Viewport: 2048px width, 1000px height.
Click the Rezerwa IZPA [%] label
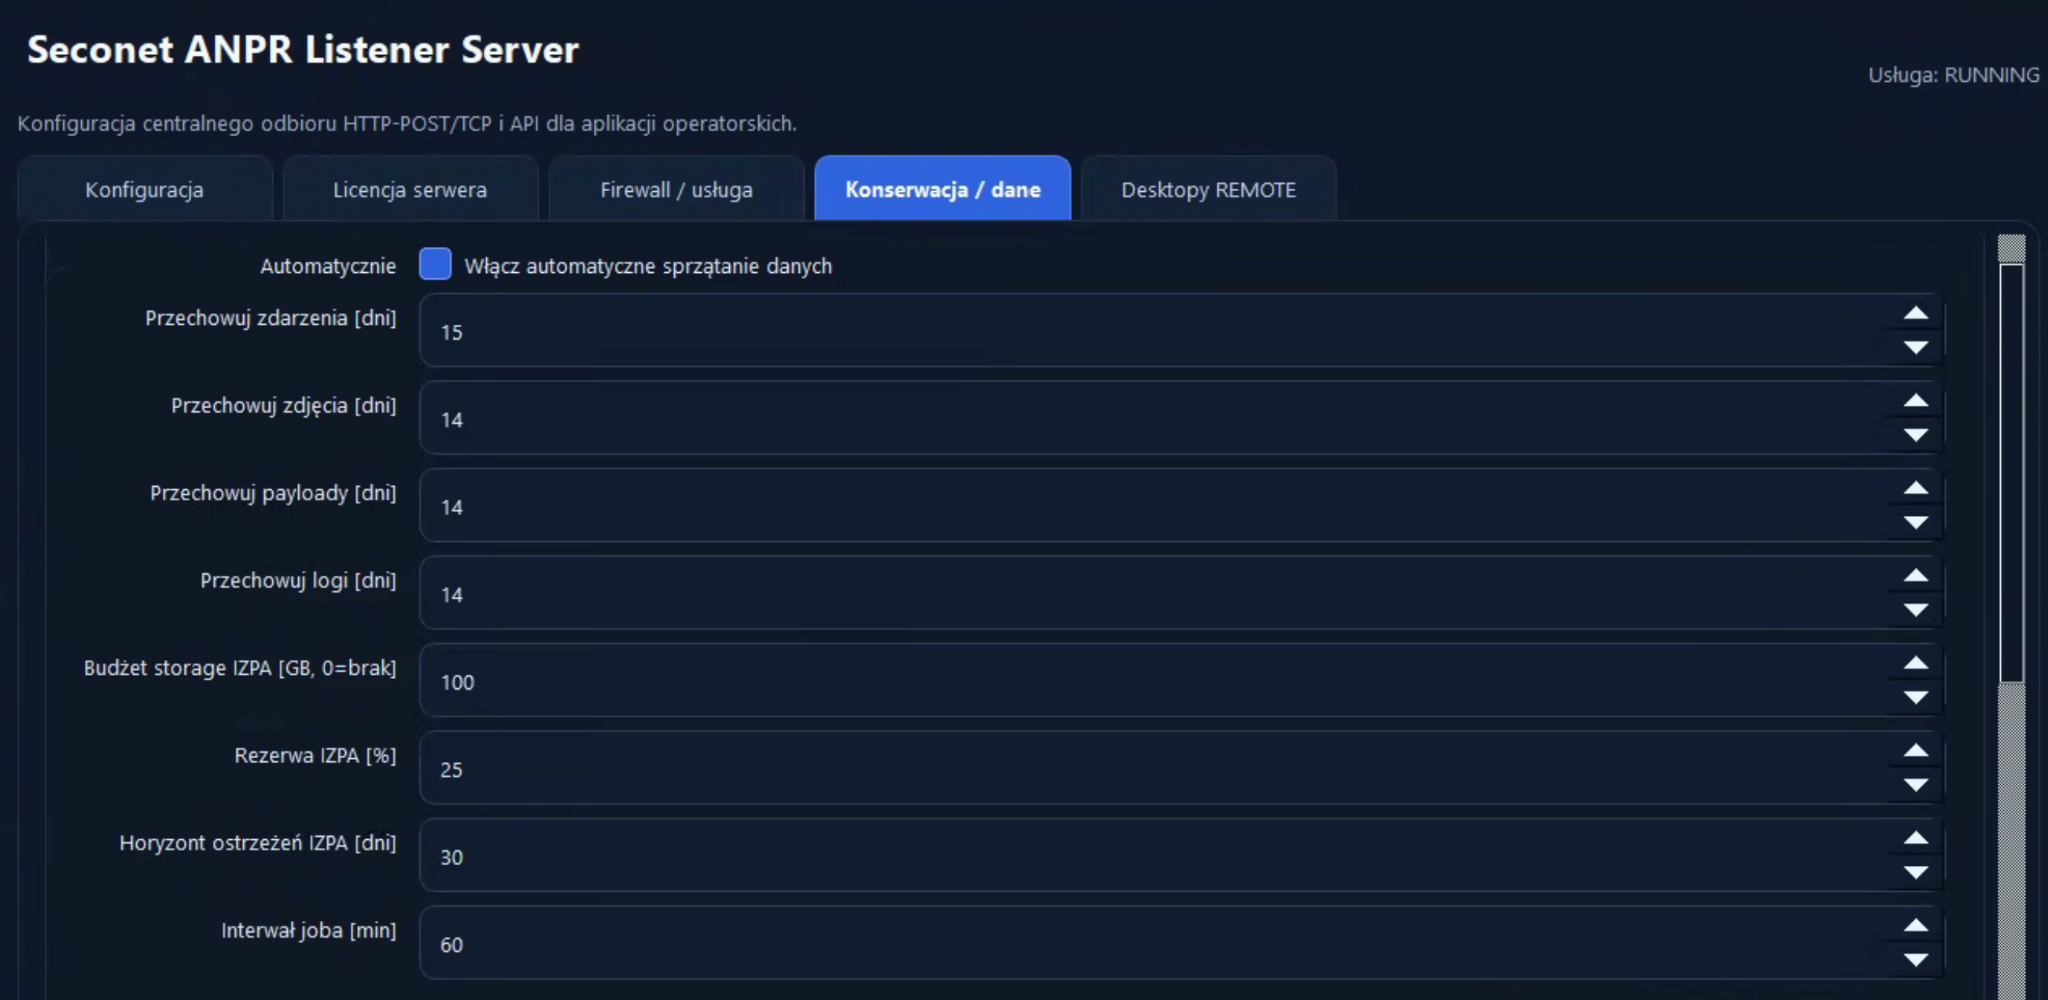point(316,755)
